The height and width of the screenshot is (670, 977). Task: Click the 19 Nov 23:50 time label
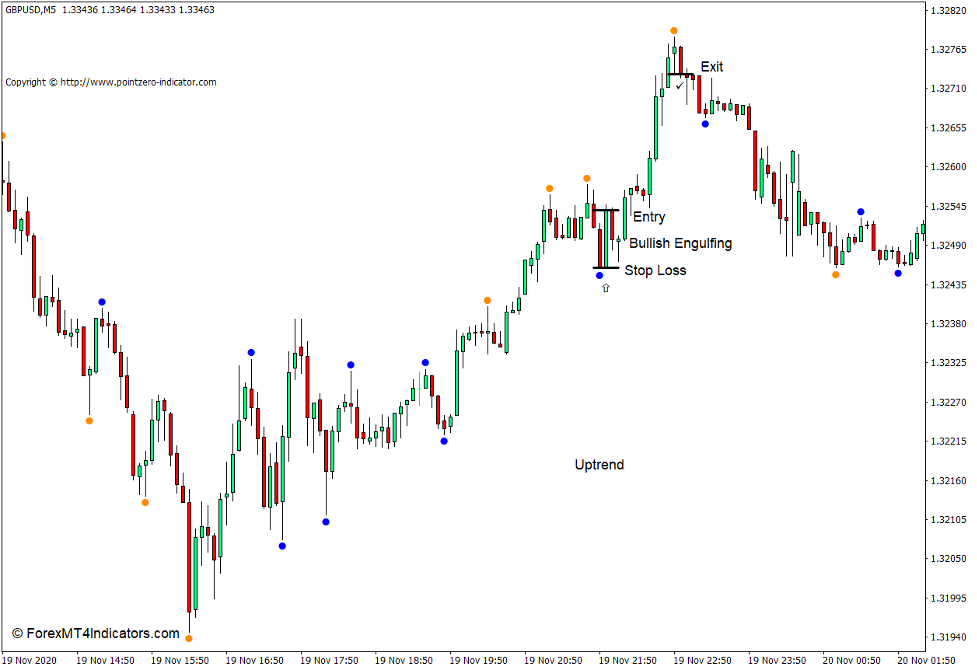coord(777,661)
